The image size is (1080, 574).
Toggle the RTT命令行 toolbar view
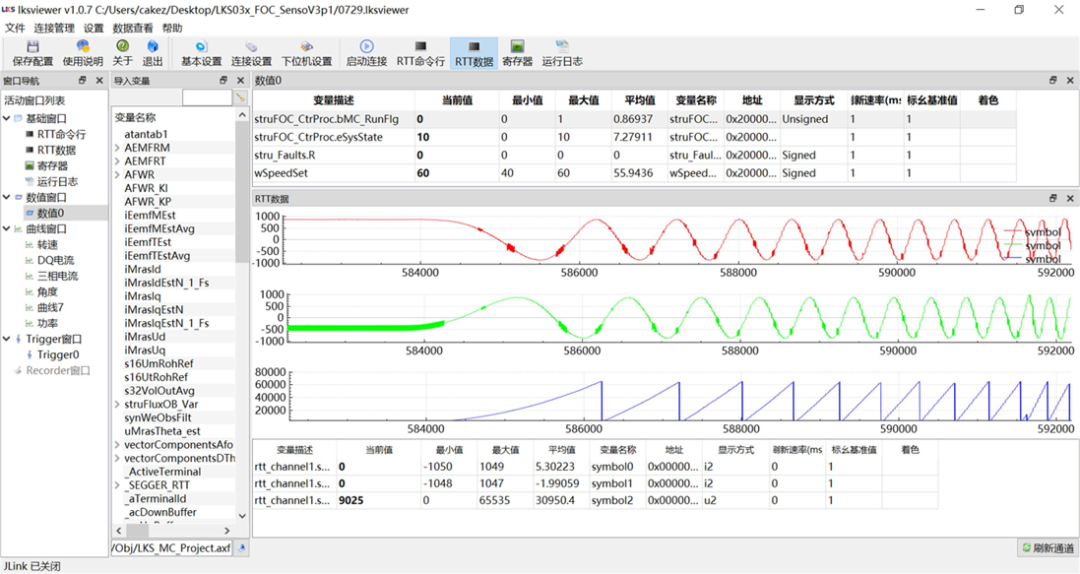point(420,47)
